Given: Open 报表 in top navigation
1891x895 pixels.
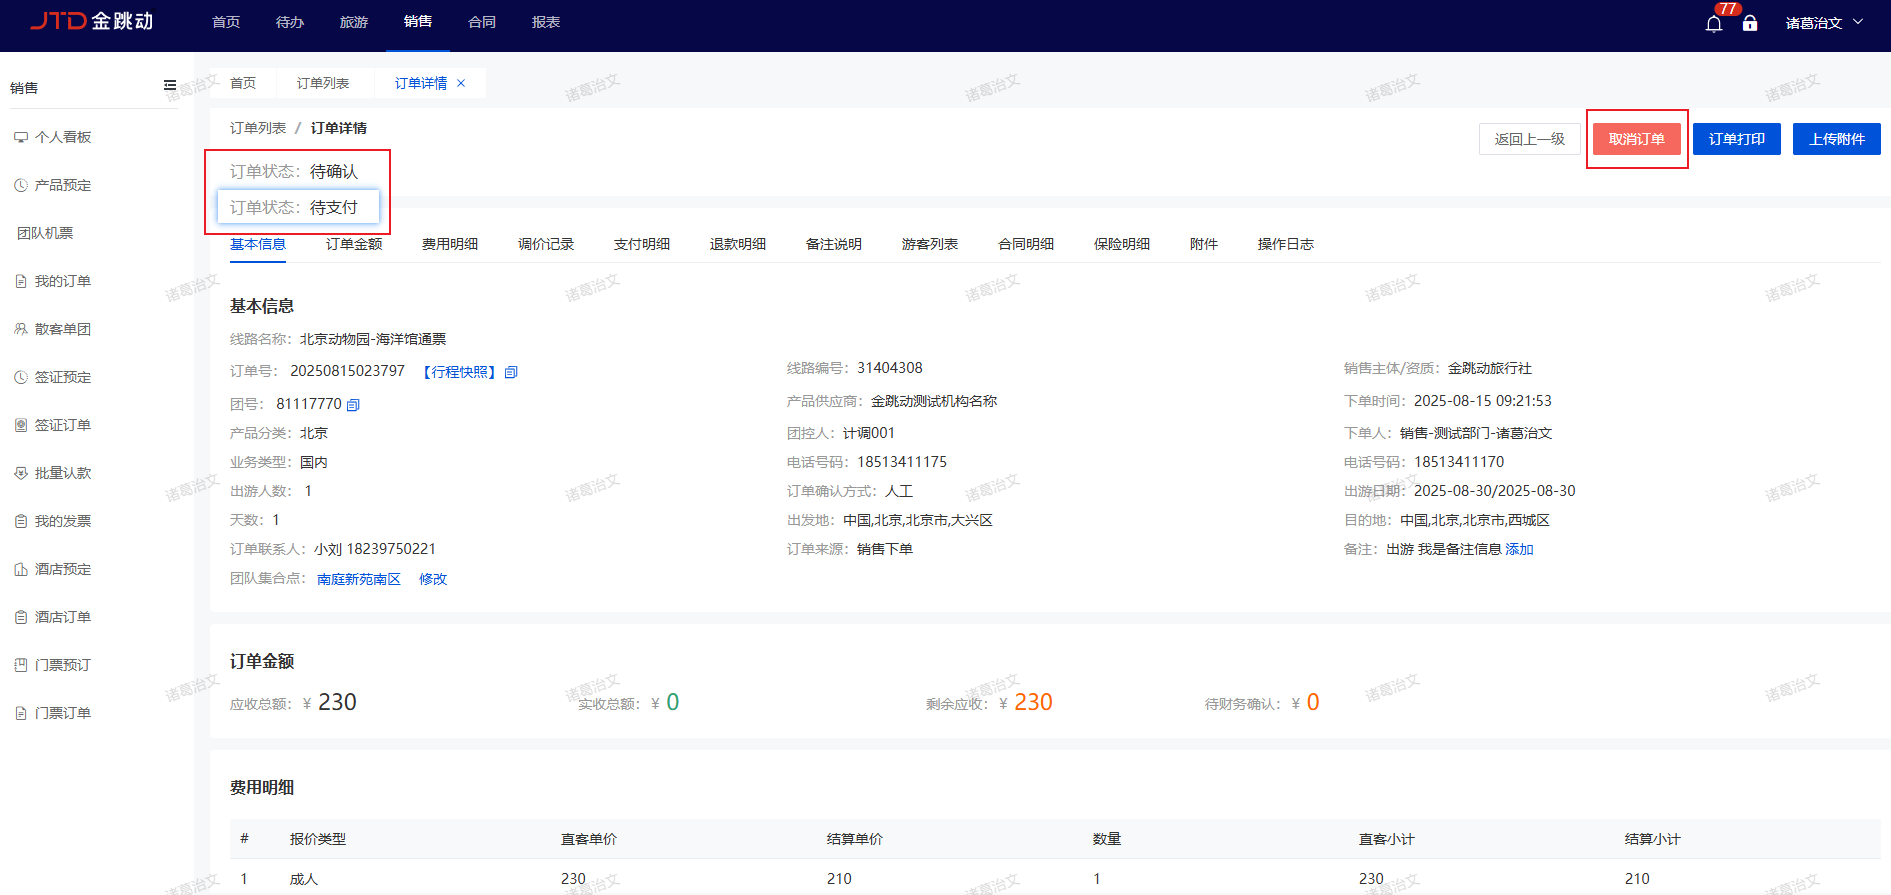Looking at the screenshot, I should coord(545,22).
